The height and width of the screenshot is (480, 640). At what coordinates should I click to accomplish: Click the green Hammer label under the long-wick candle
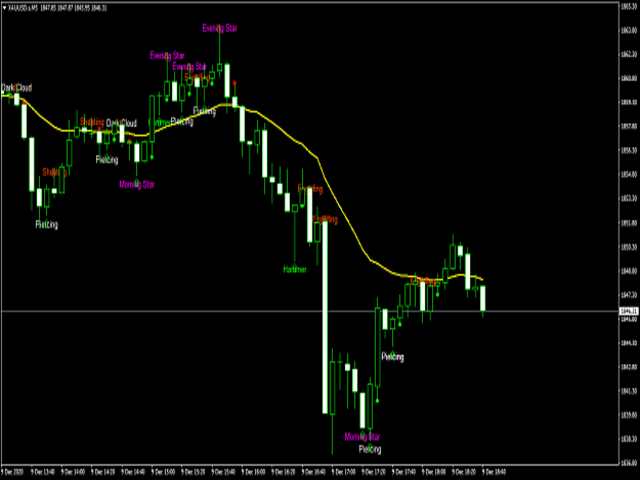pos(295,269)
